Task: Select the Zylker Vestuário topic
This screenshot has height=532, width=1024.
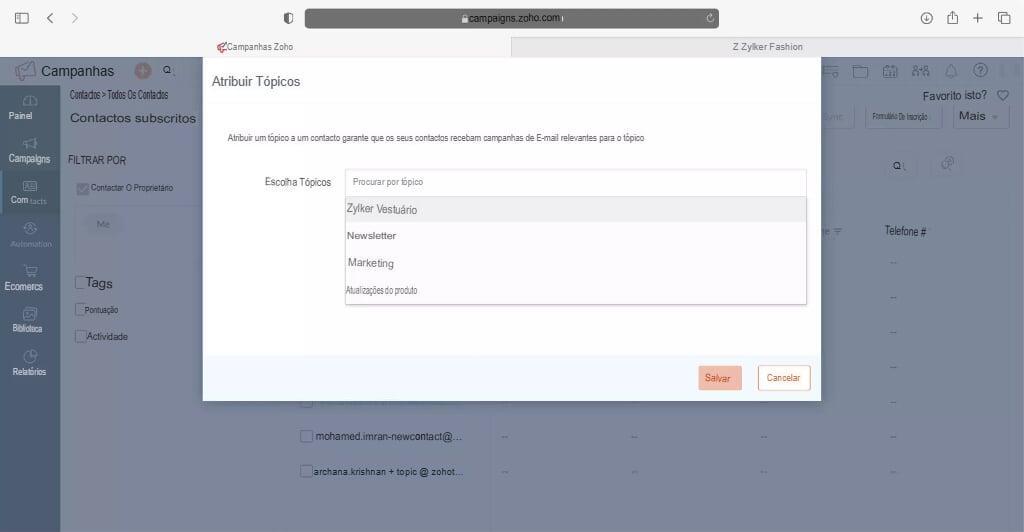Action: pos(575,210)
